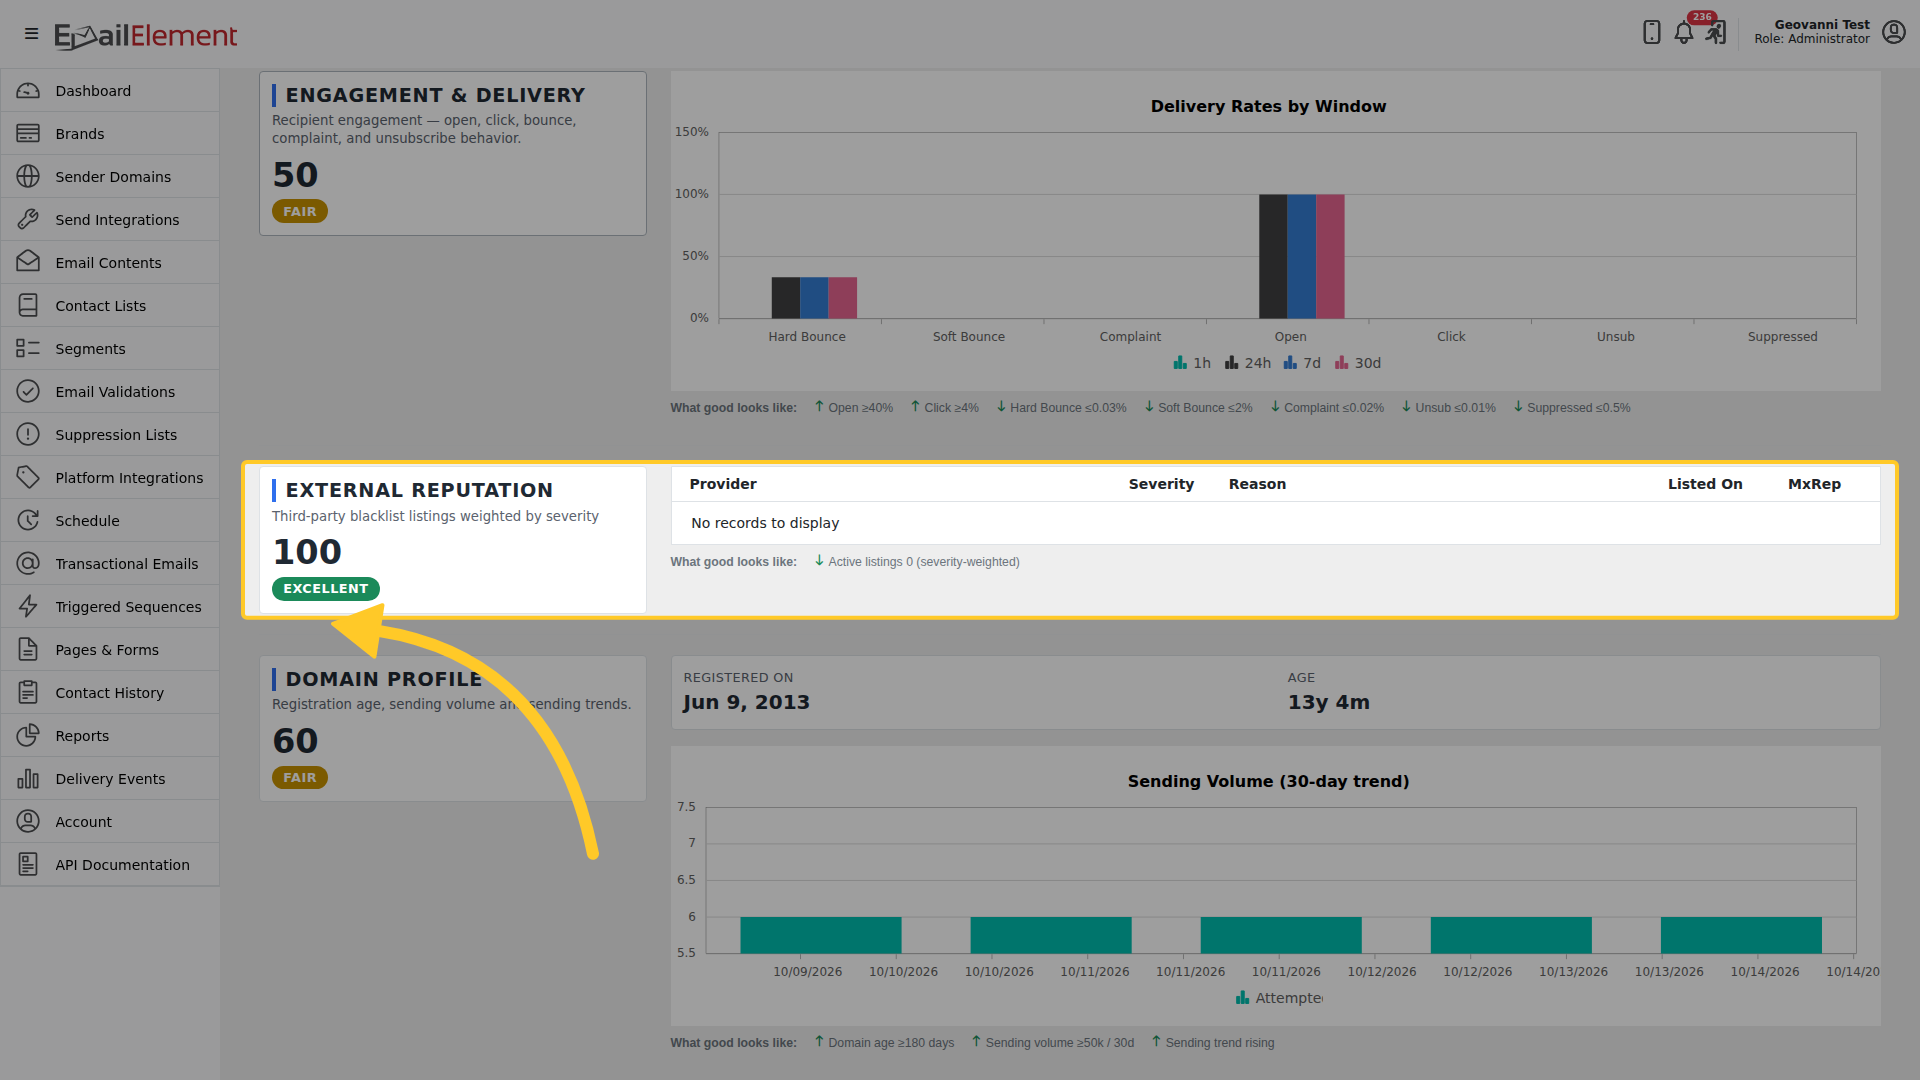Select Brands icon in sidebar

(x=28, y=134)
